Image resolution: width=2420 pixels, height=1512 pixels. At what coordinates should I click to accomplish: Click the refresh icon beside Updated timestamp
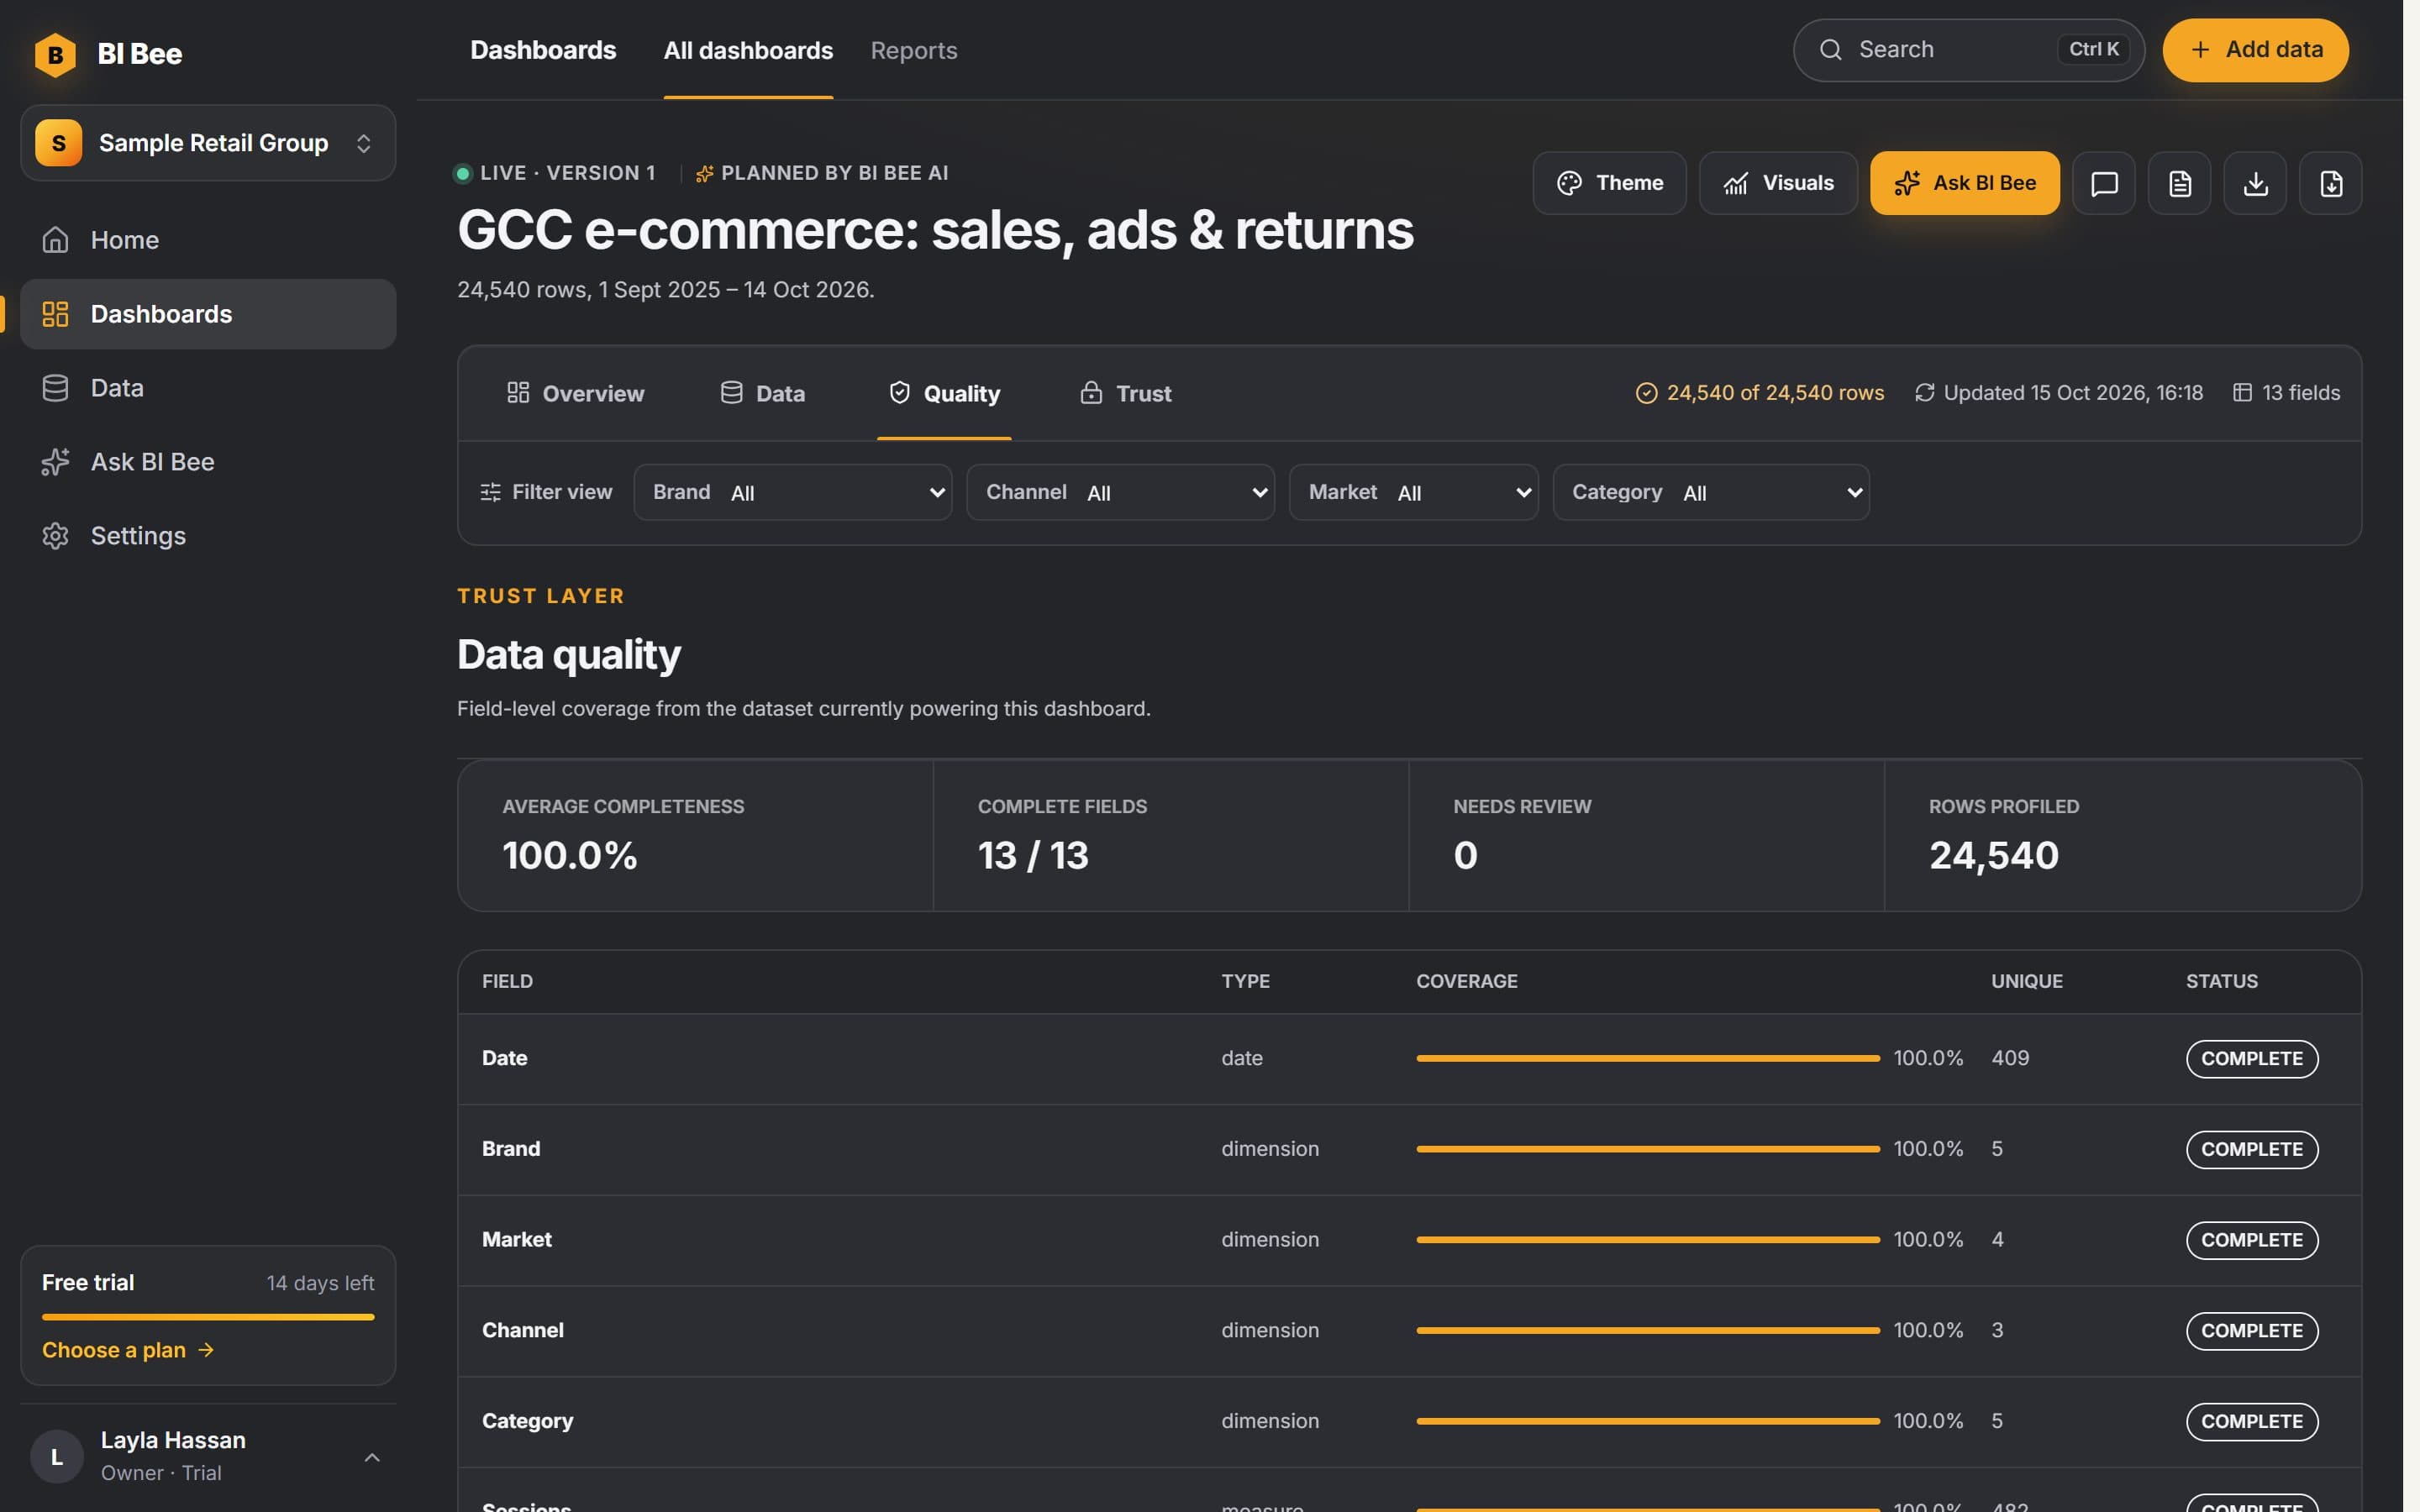(x=1924, y=393)
